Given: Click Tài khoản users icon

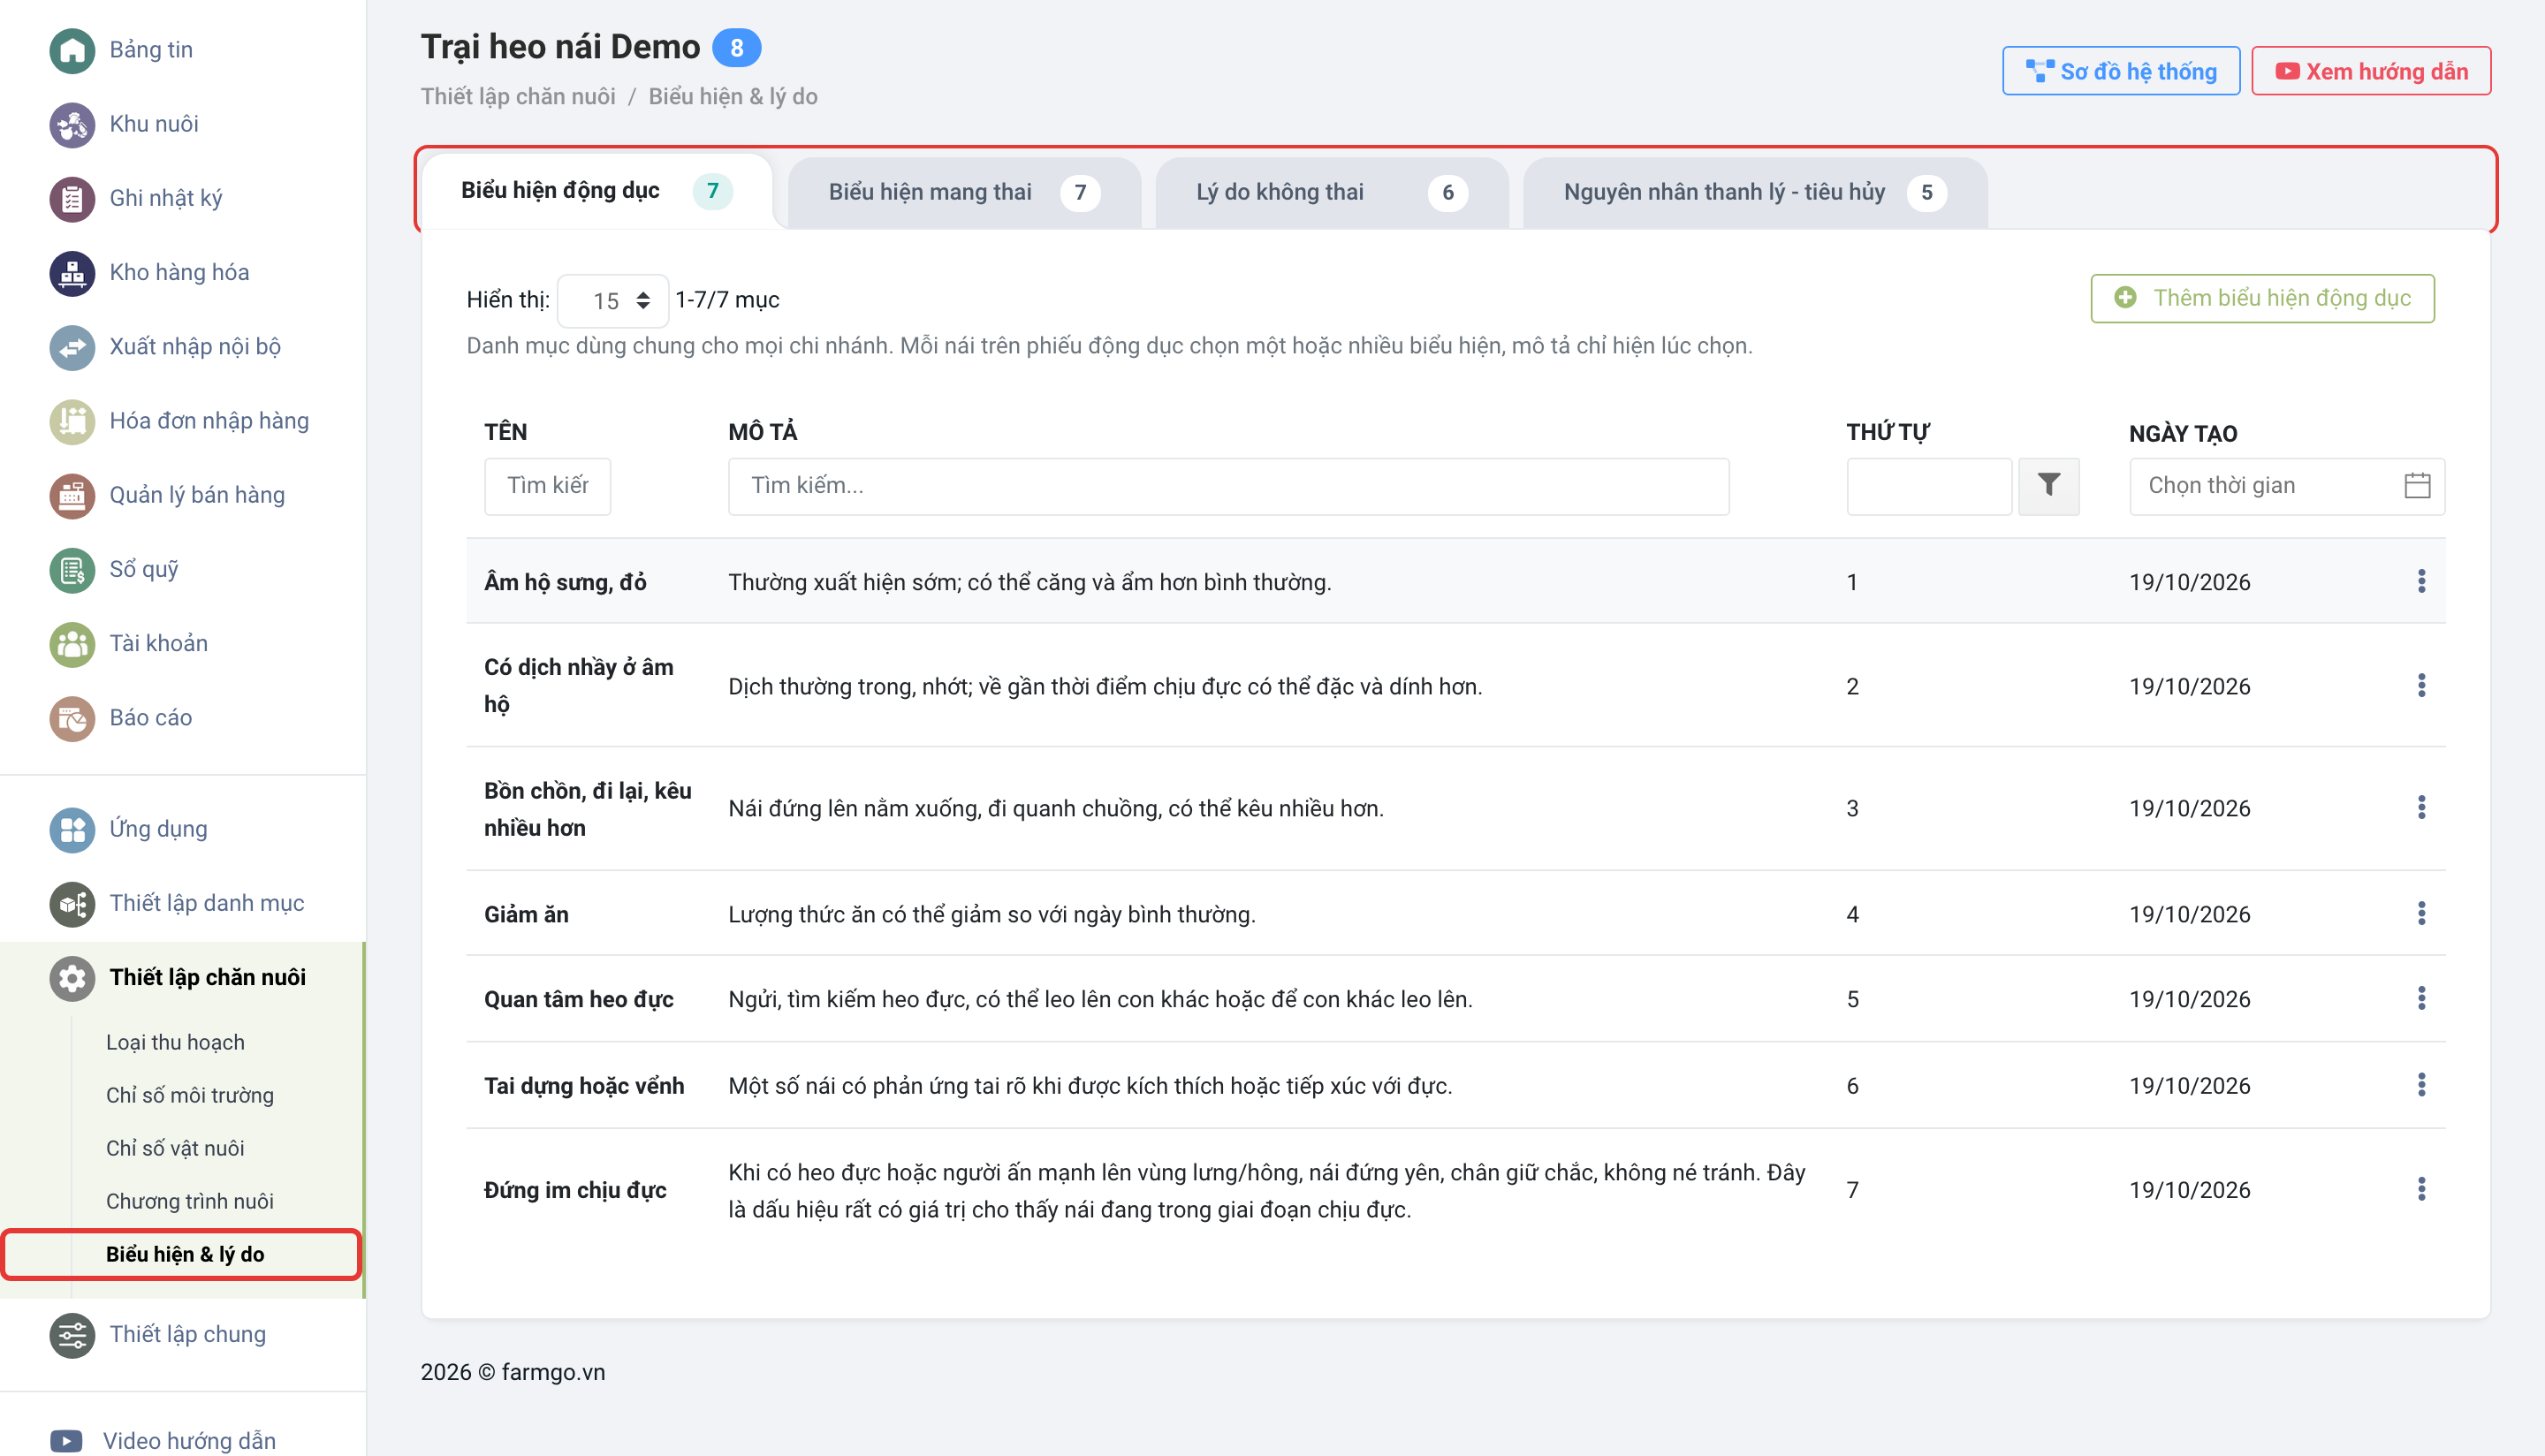Looking at the screenshot, I should point(72,643).
